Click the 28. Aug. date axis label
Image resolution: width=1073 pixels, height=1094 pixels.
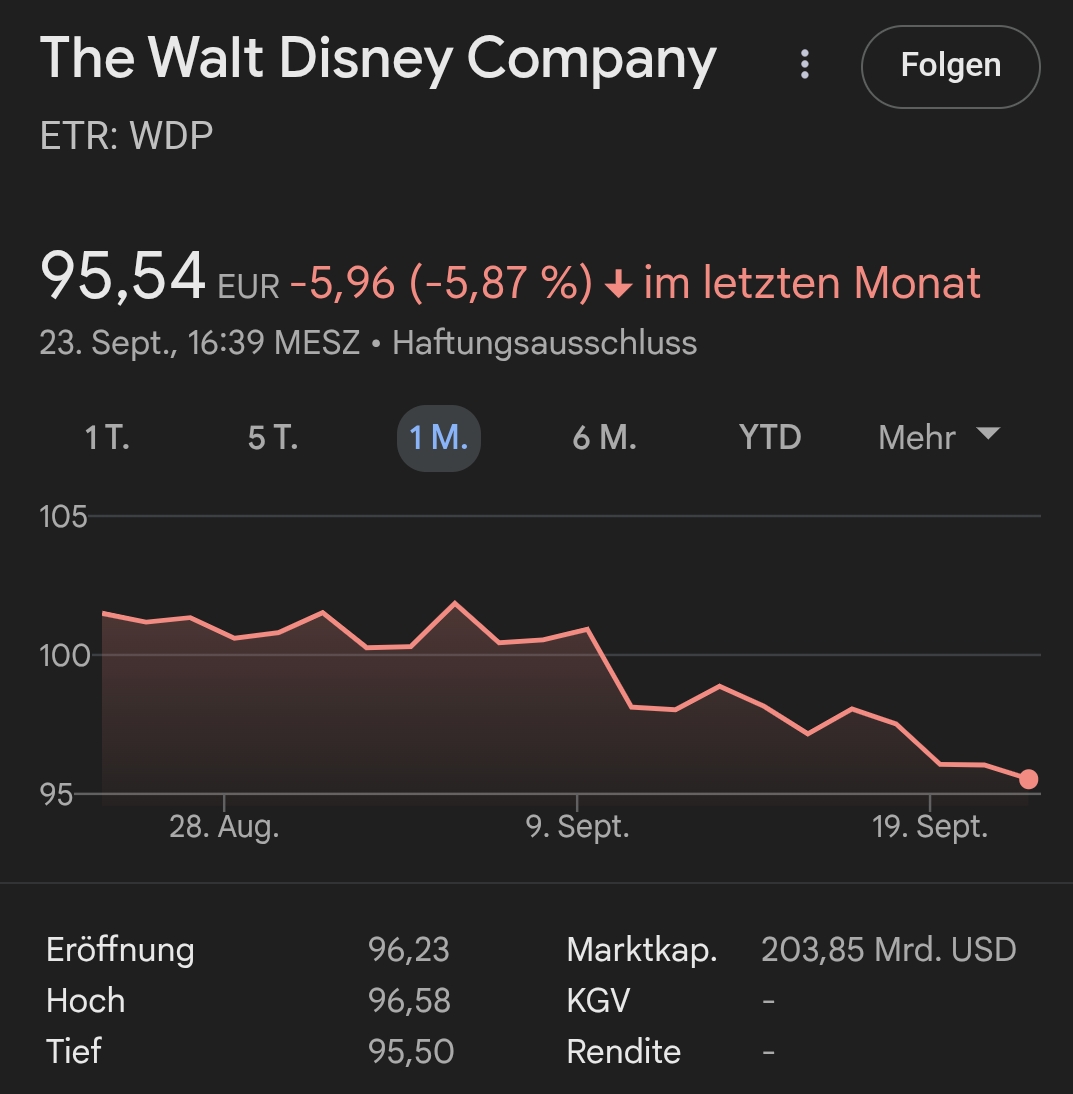(x=224, y=828)
